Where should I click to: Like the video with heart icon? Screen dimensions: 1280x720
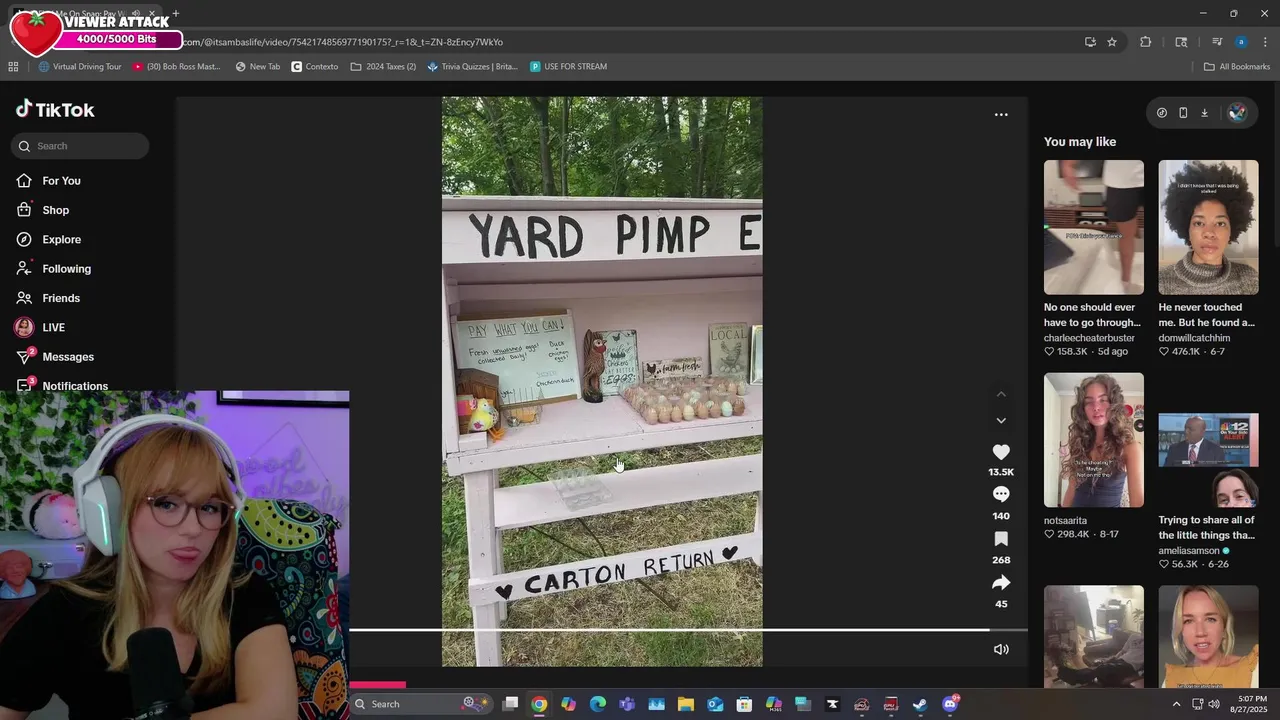pyautogui.click(x=1001, y=452)
